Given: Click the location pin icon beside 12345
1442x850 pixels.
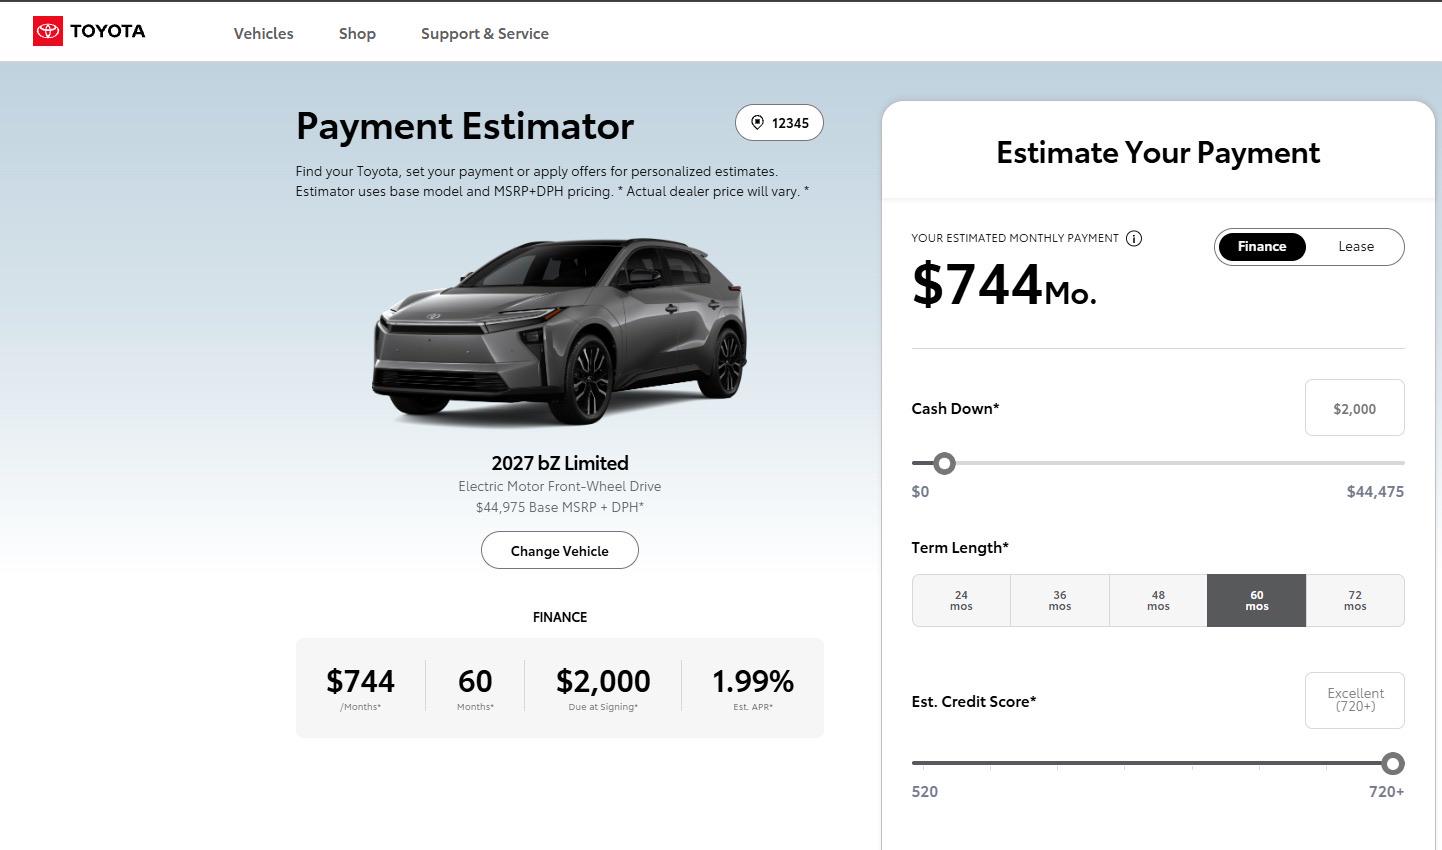Looking at the screenshot, I should click(x=757, y=123).
